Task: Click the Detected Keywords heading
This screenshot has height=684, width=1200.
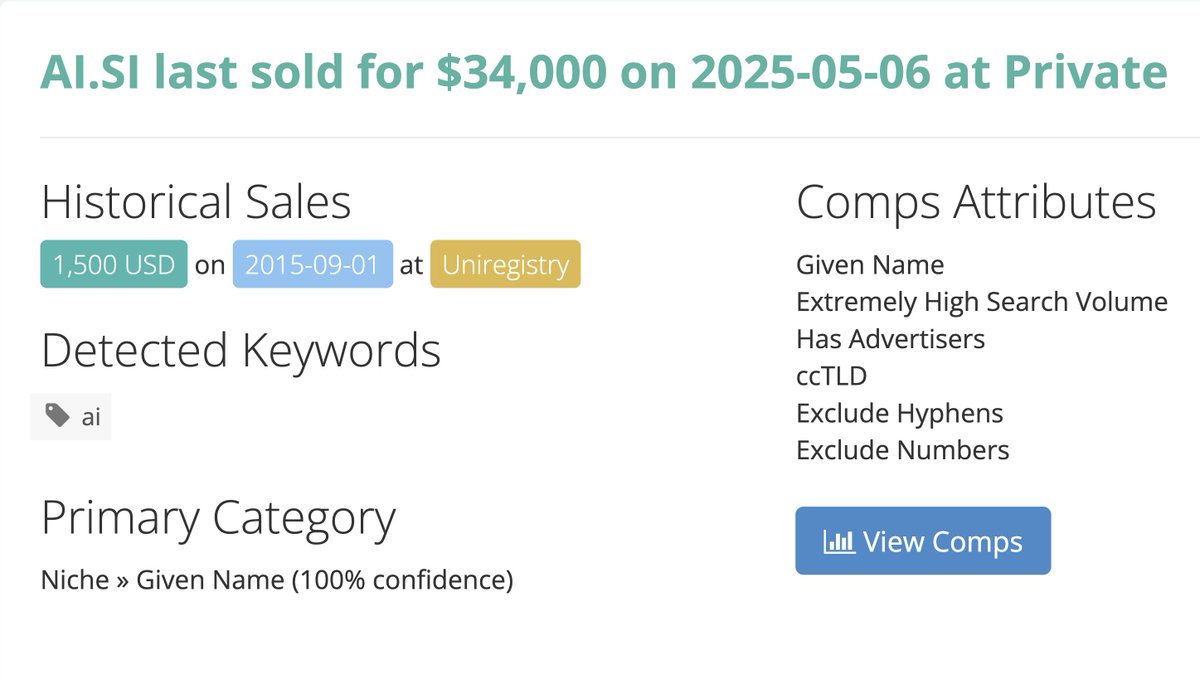Action: (x=241, y=351)
